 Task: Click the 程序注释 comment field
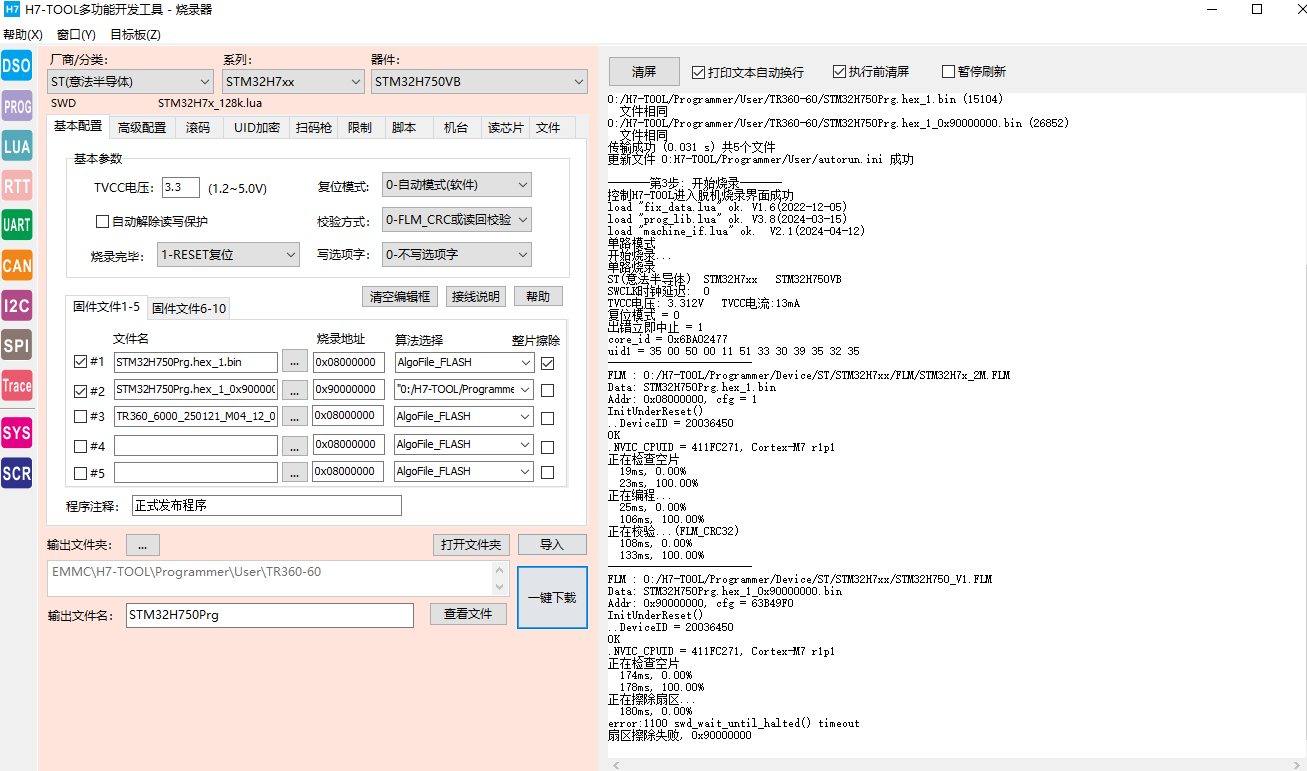267,506
